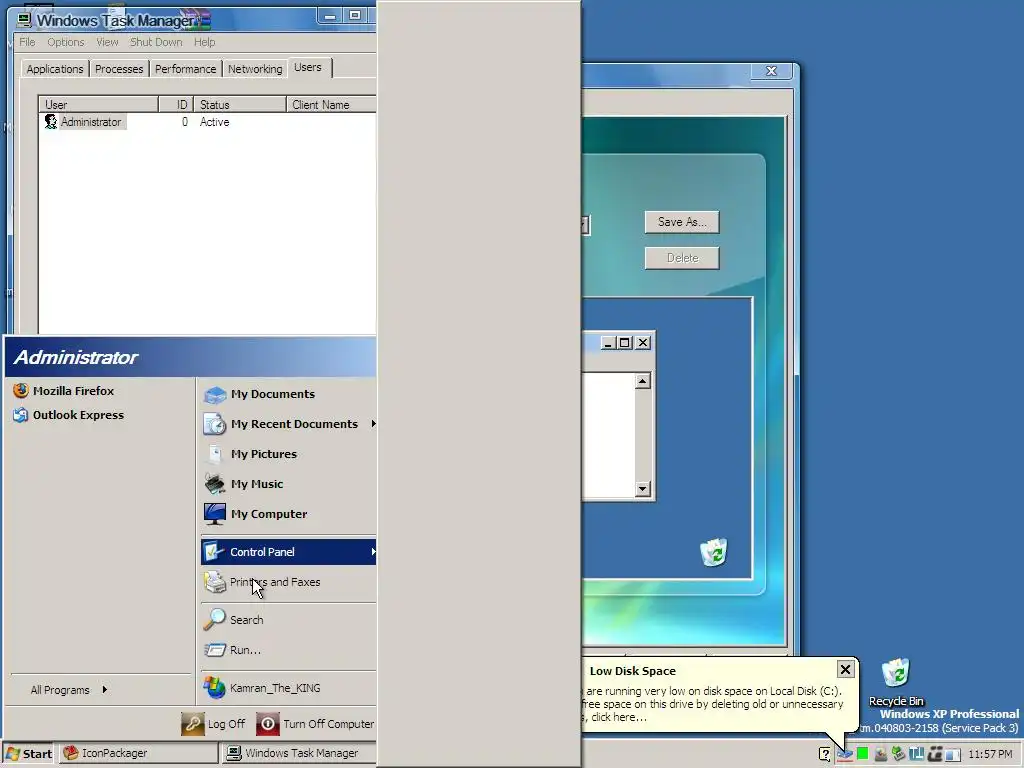Click the Active status cell
Viewport: 1024px width, 768px height.
click(x=214, y=122)
